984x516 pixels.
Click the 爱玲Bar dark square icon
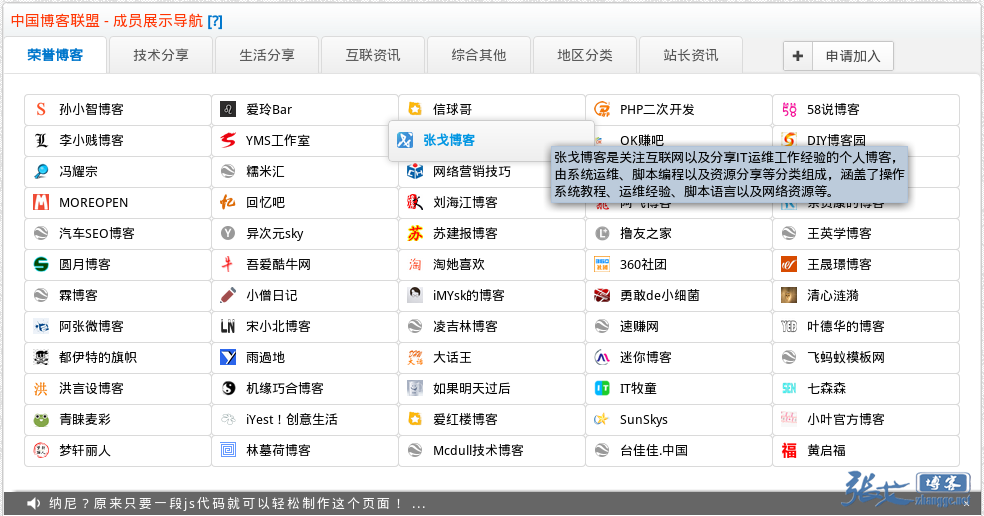point(228,109)
